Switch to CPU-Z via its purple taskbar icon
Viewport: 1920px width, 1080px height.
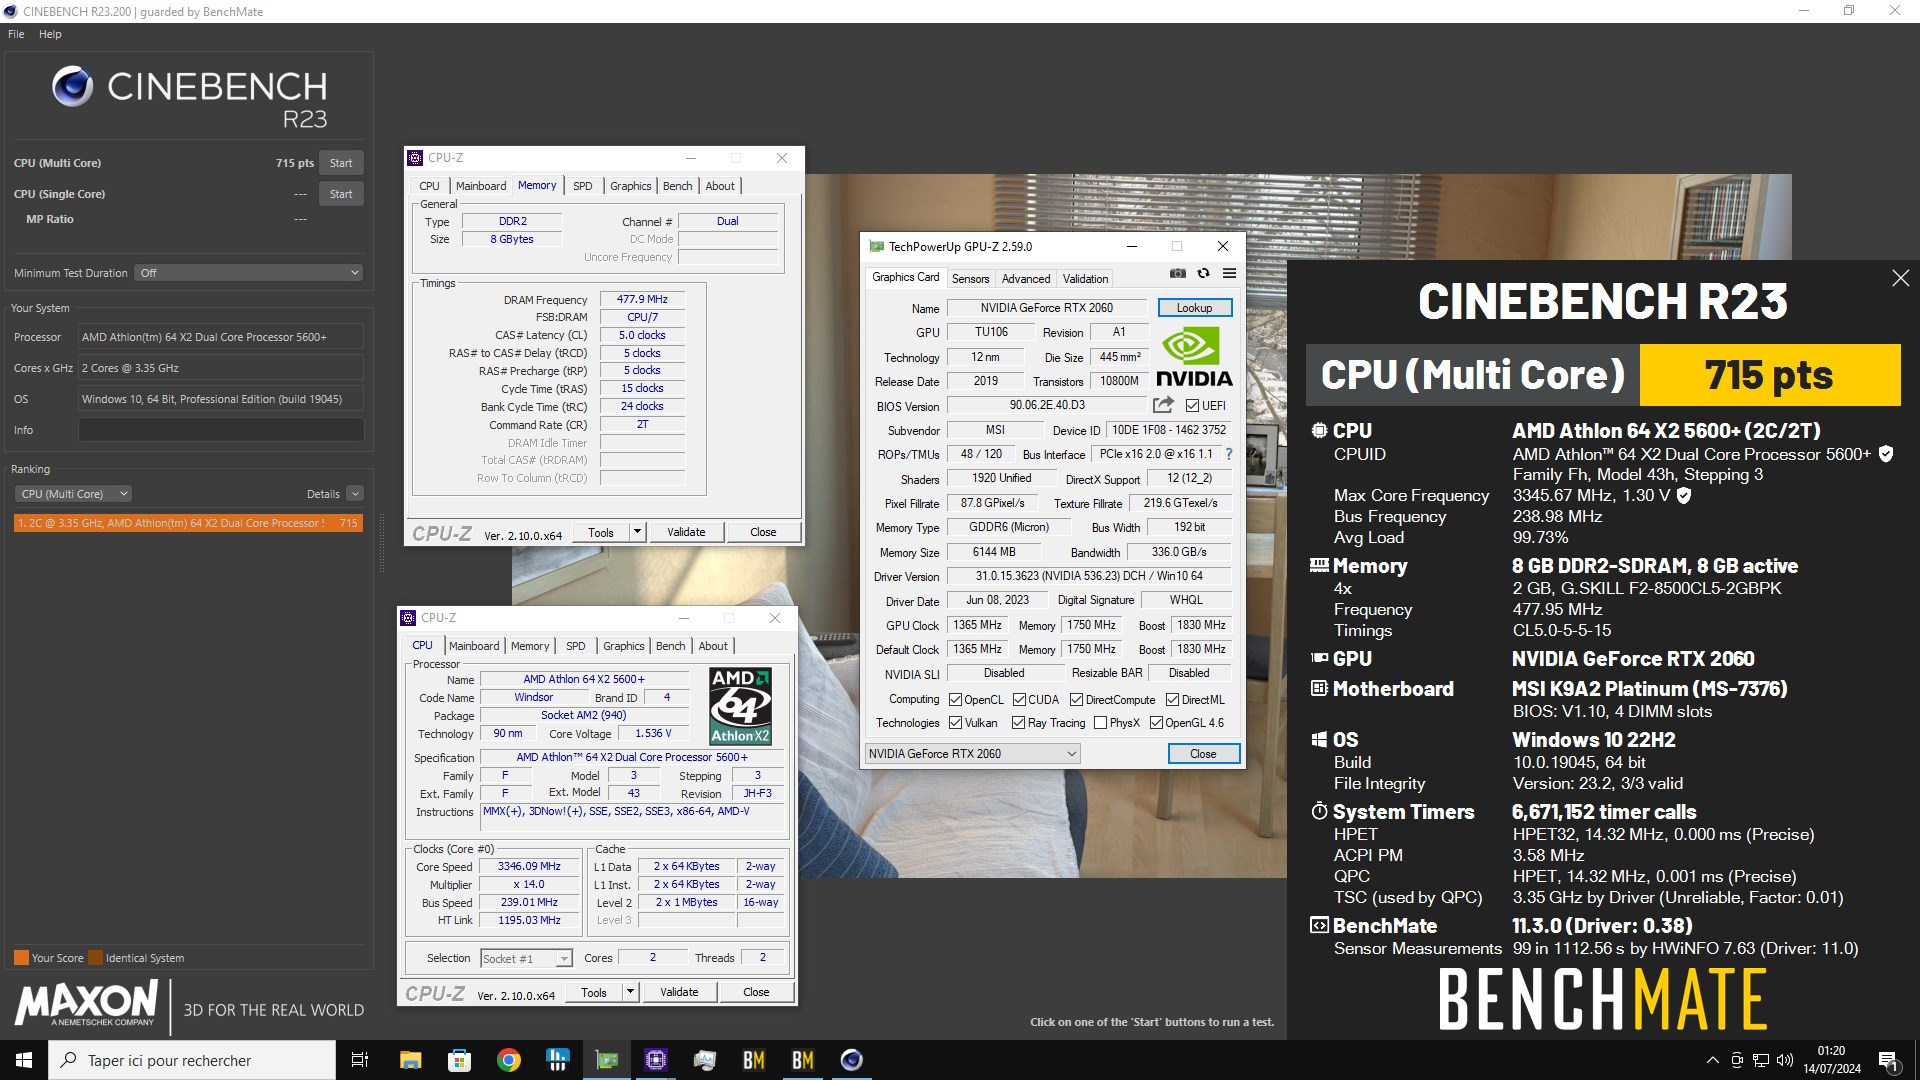pos(655,1060)
